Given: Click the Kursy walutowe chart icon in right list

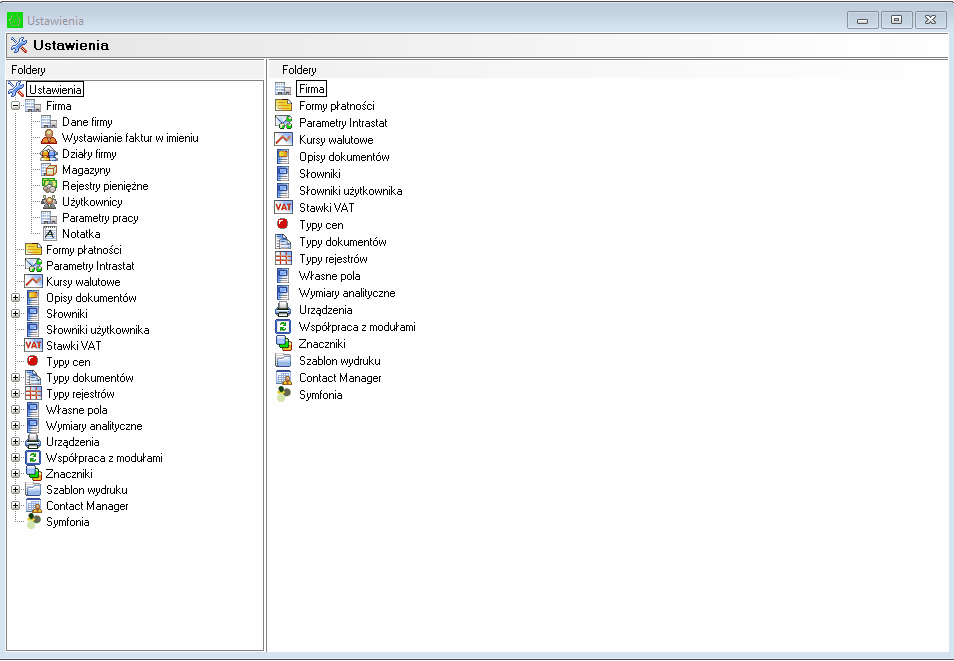Looking at the screenshot, I should [x=283, y=140].
